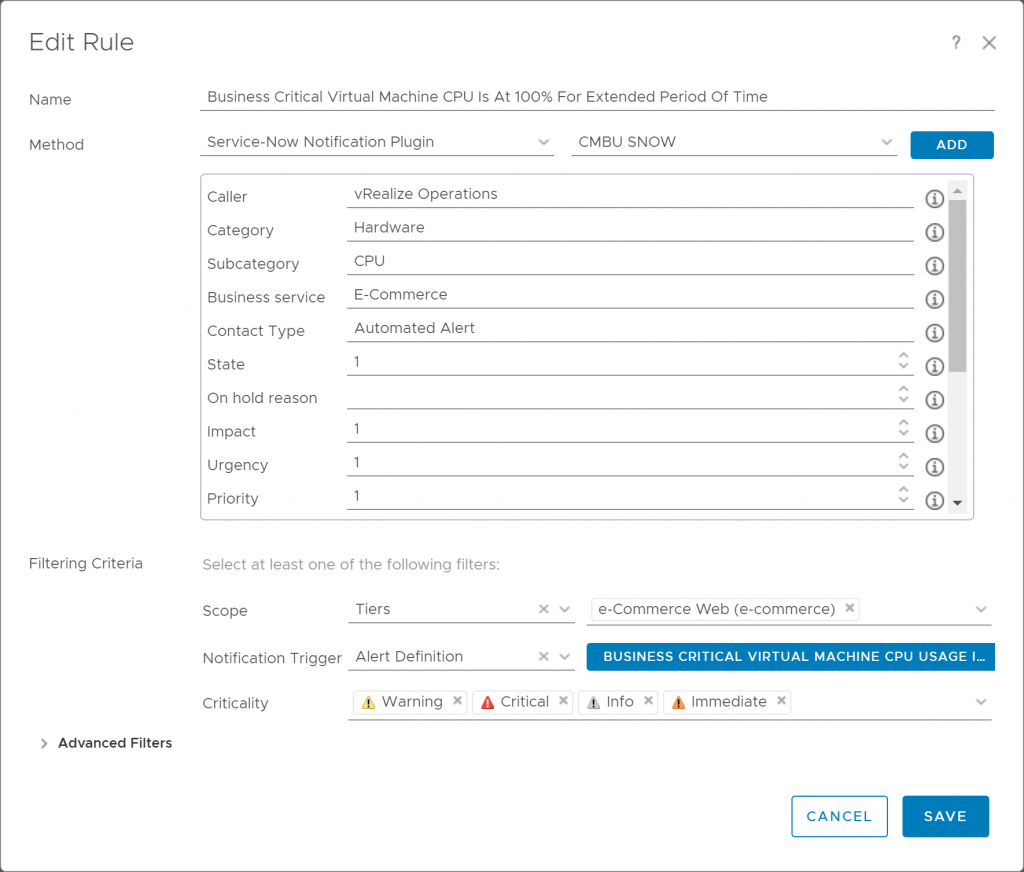Click the properties list vertical scrollbar

click(x=957, y=285)
